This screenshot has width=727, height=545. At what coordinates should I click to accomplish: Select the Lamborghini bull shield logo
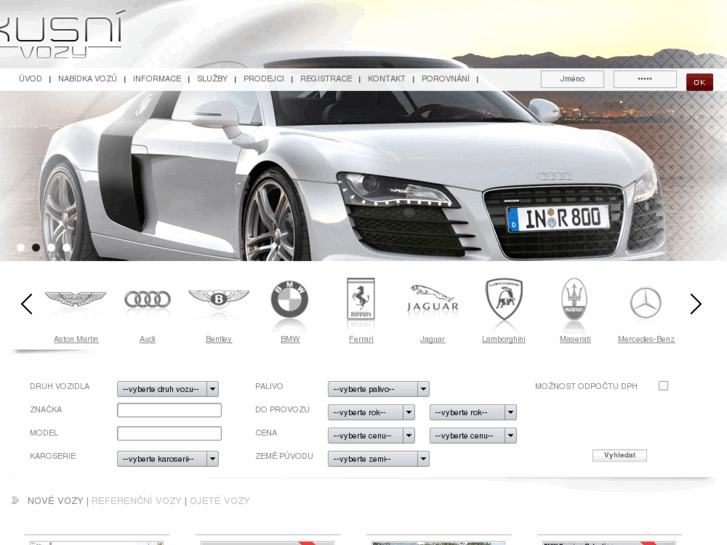pyautogui.click(x=504, y=299)
